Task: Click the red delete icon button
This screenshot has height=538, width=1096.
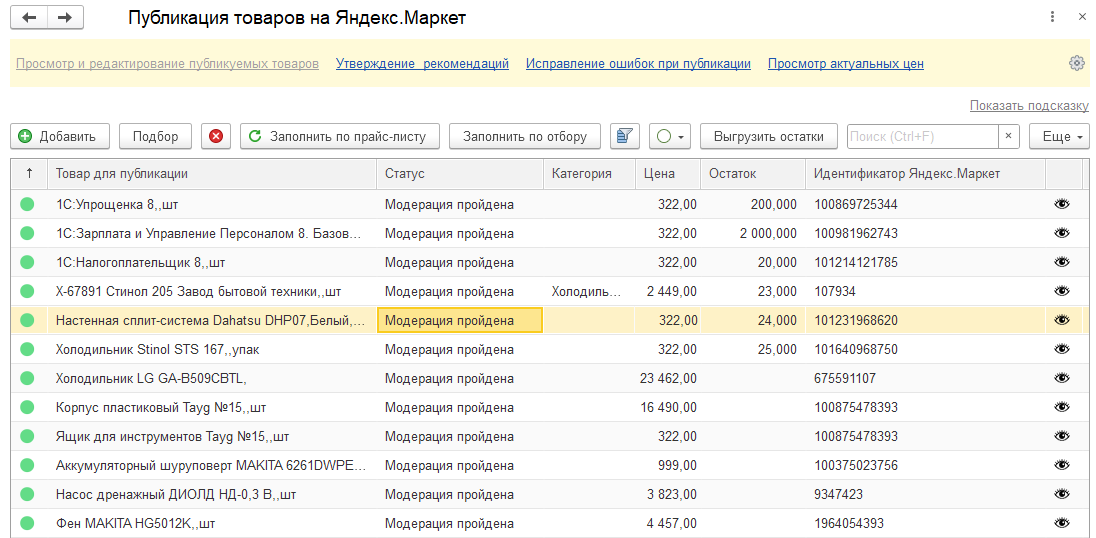Action: (x=216, y=137)
